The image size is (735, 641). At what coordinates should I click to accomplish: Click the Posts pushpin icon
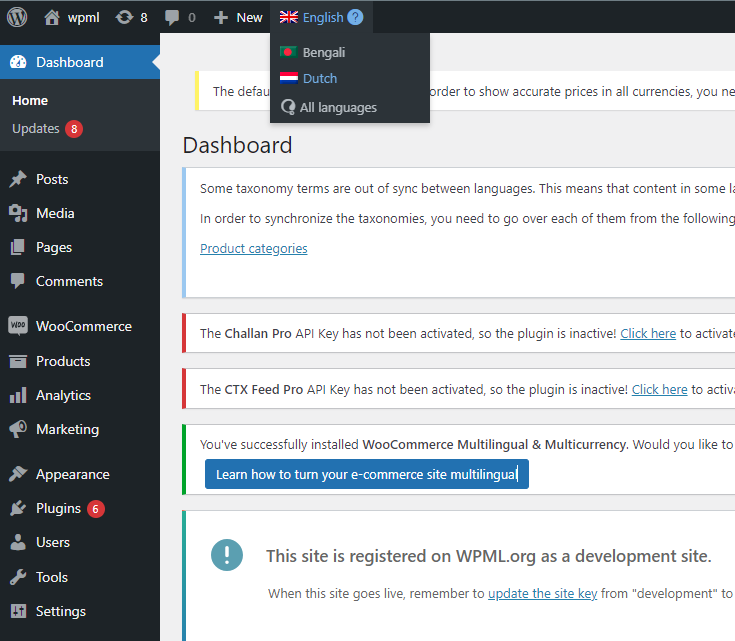click(x=18, y=179)
